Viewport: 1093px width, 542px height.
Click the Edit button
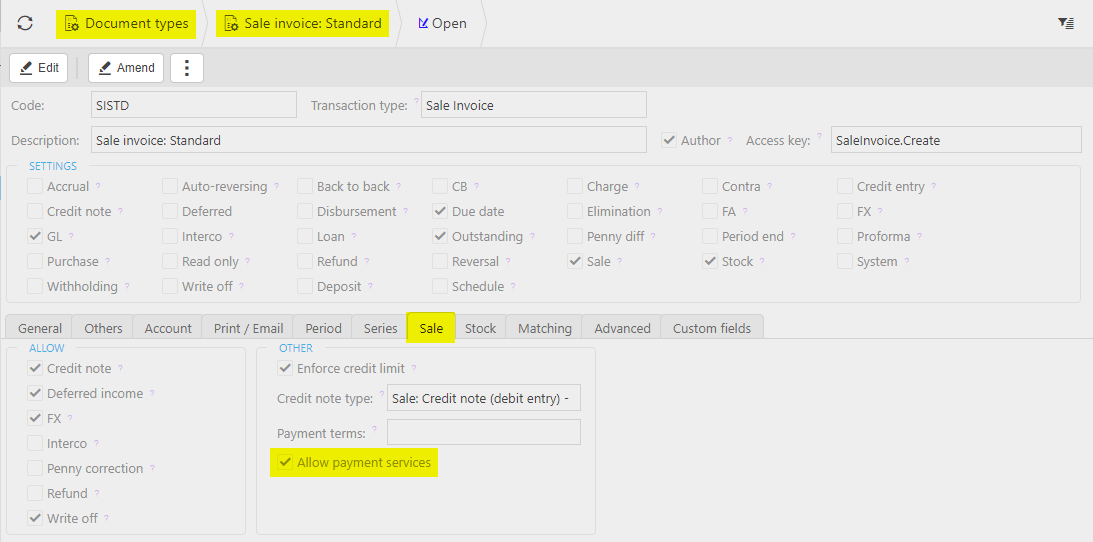39,68
